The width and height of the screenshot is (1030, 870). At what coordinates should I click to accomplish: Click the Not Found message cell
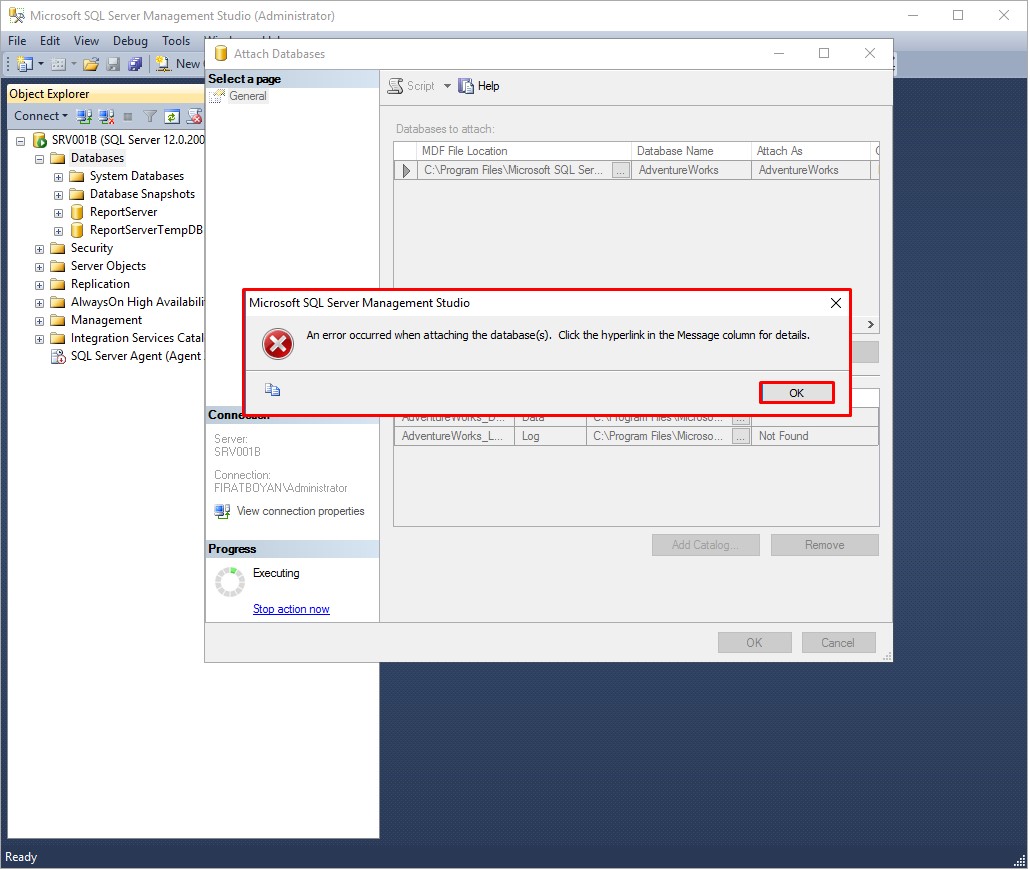click(x=815, y=436)
